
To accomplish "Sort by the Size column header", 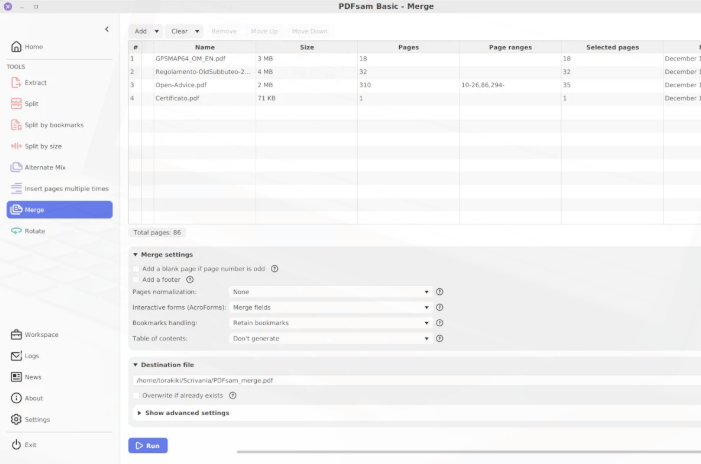I will coord(307,47).
